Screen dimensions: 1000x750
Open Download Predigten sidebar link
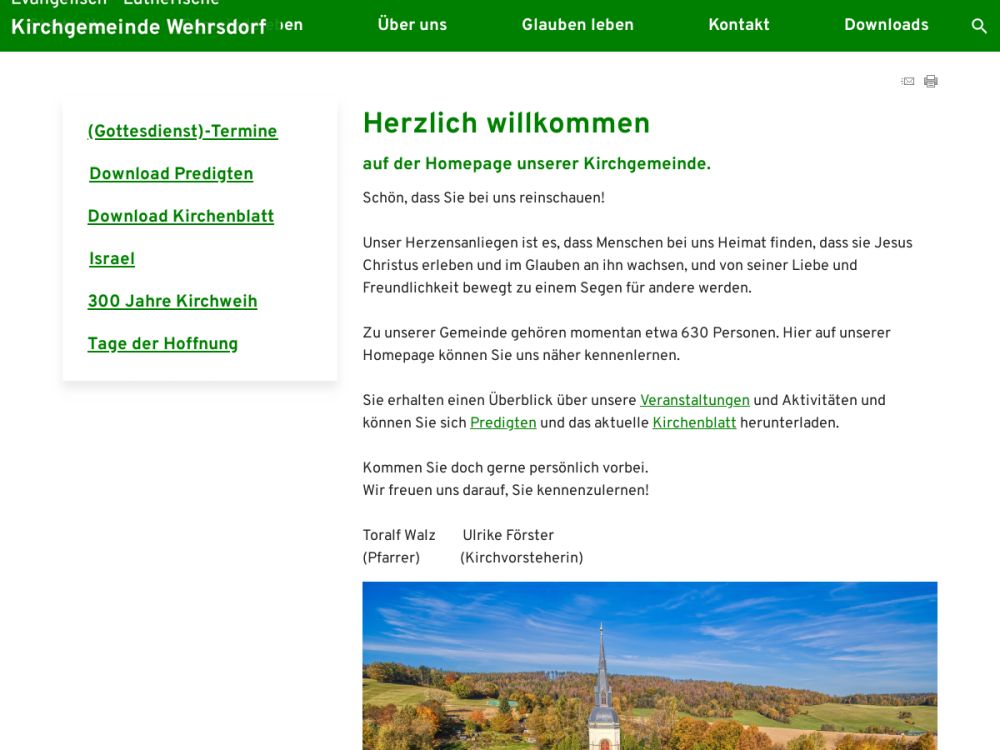[171, 174]
